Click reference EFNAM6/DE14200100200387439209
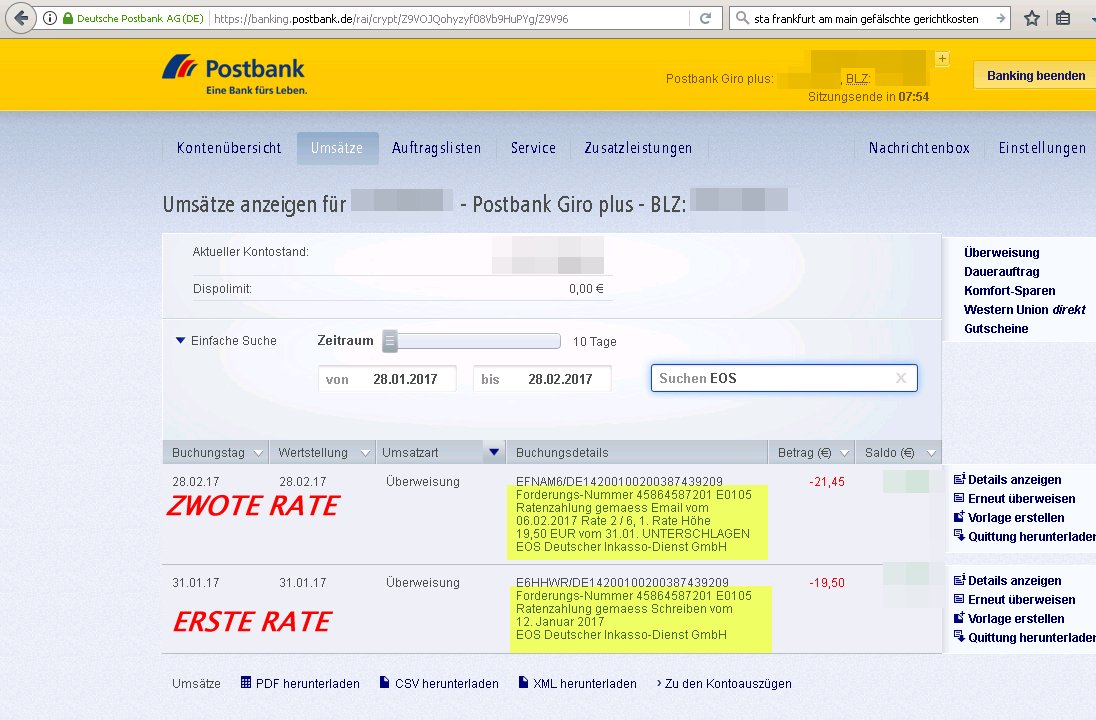This screenshot has width=1096, height=720. click(619, 482)
